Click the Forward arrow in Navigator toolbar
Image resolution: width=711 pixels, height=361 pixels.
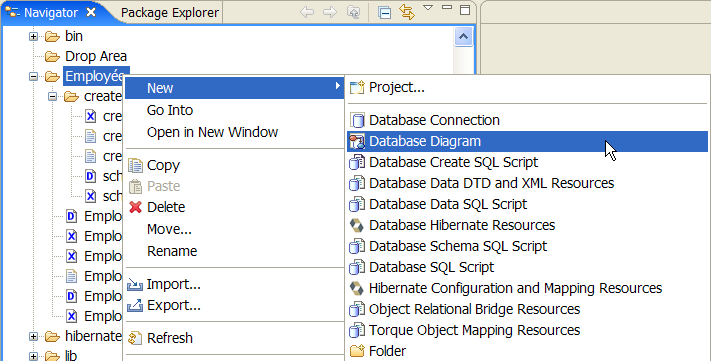click(330, 12)
